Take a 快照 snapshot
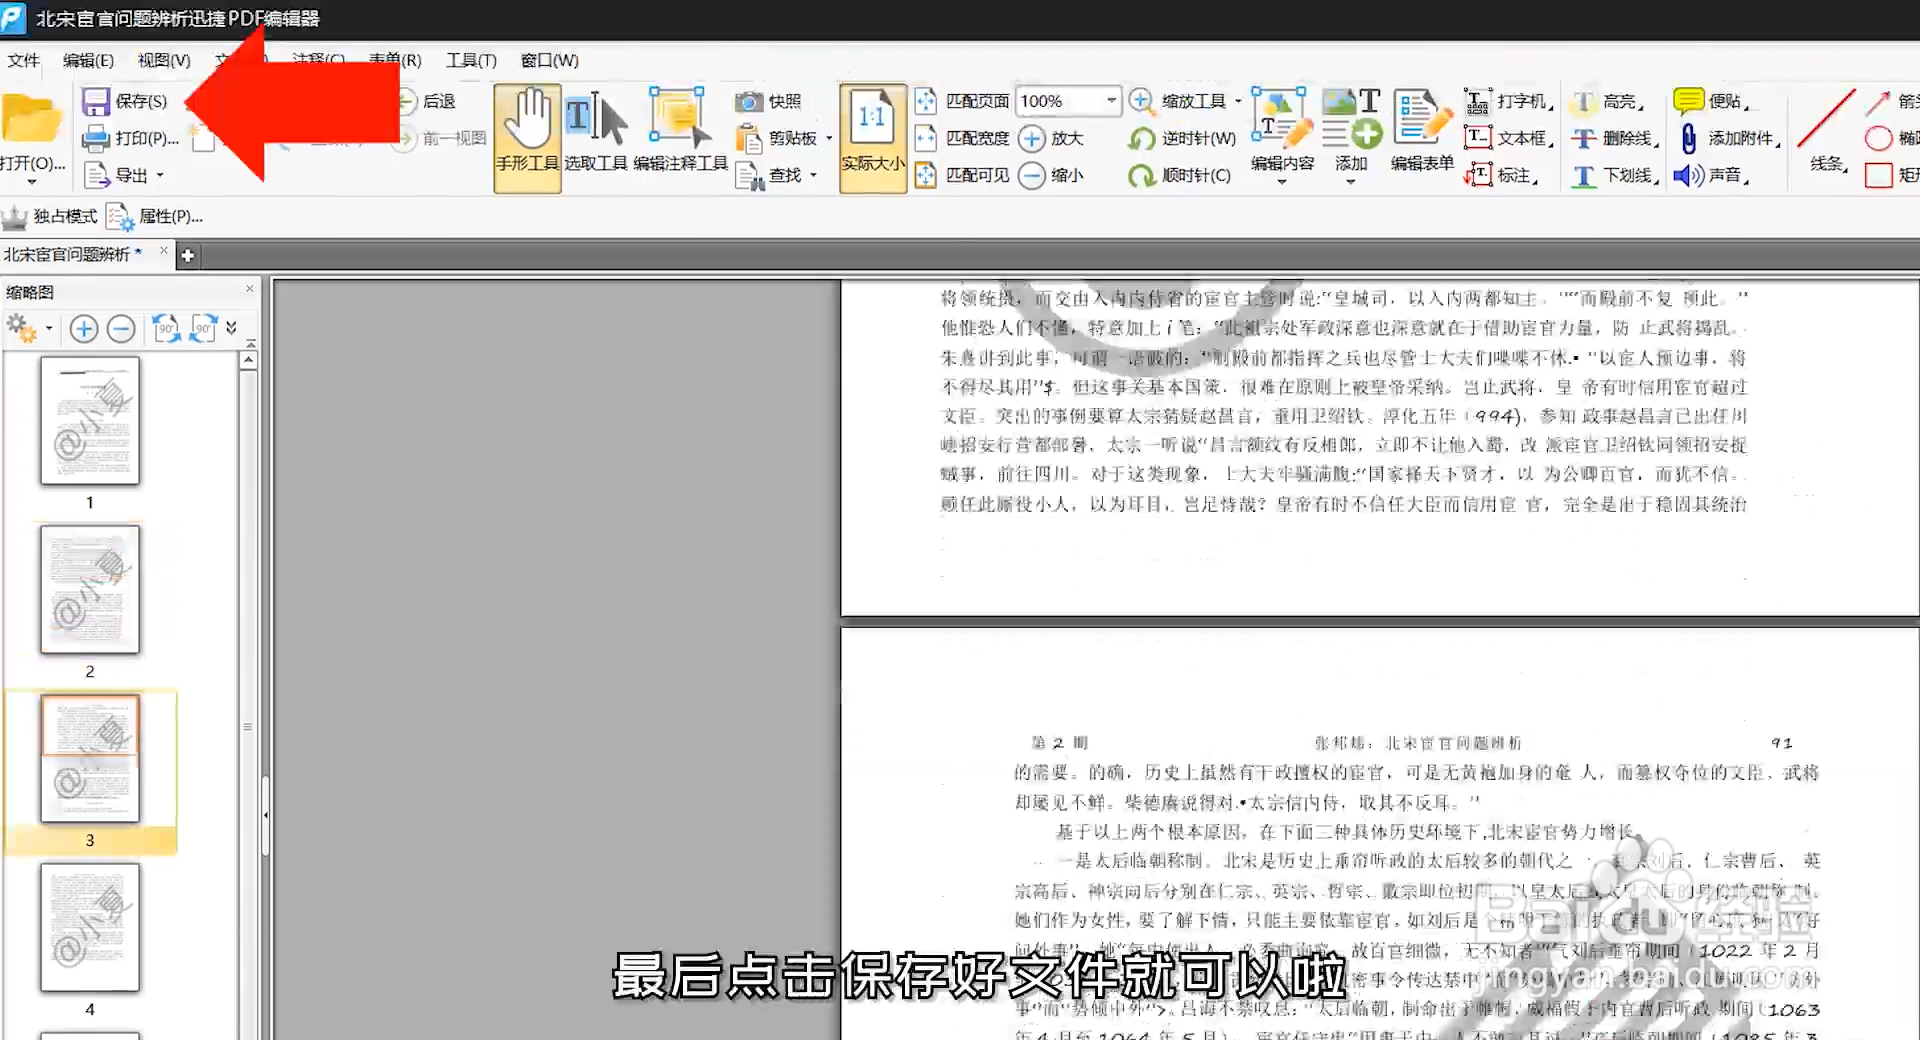This screenshot has height=1040, width=1920. coord(768,101)
